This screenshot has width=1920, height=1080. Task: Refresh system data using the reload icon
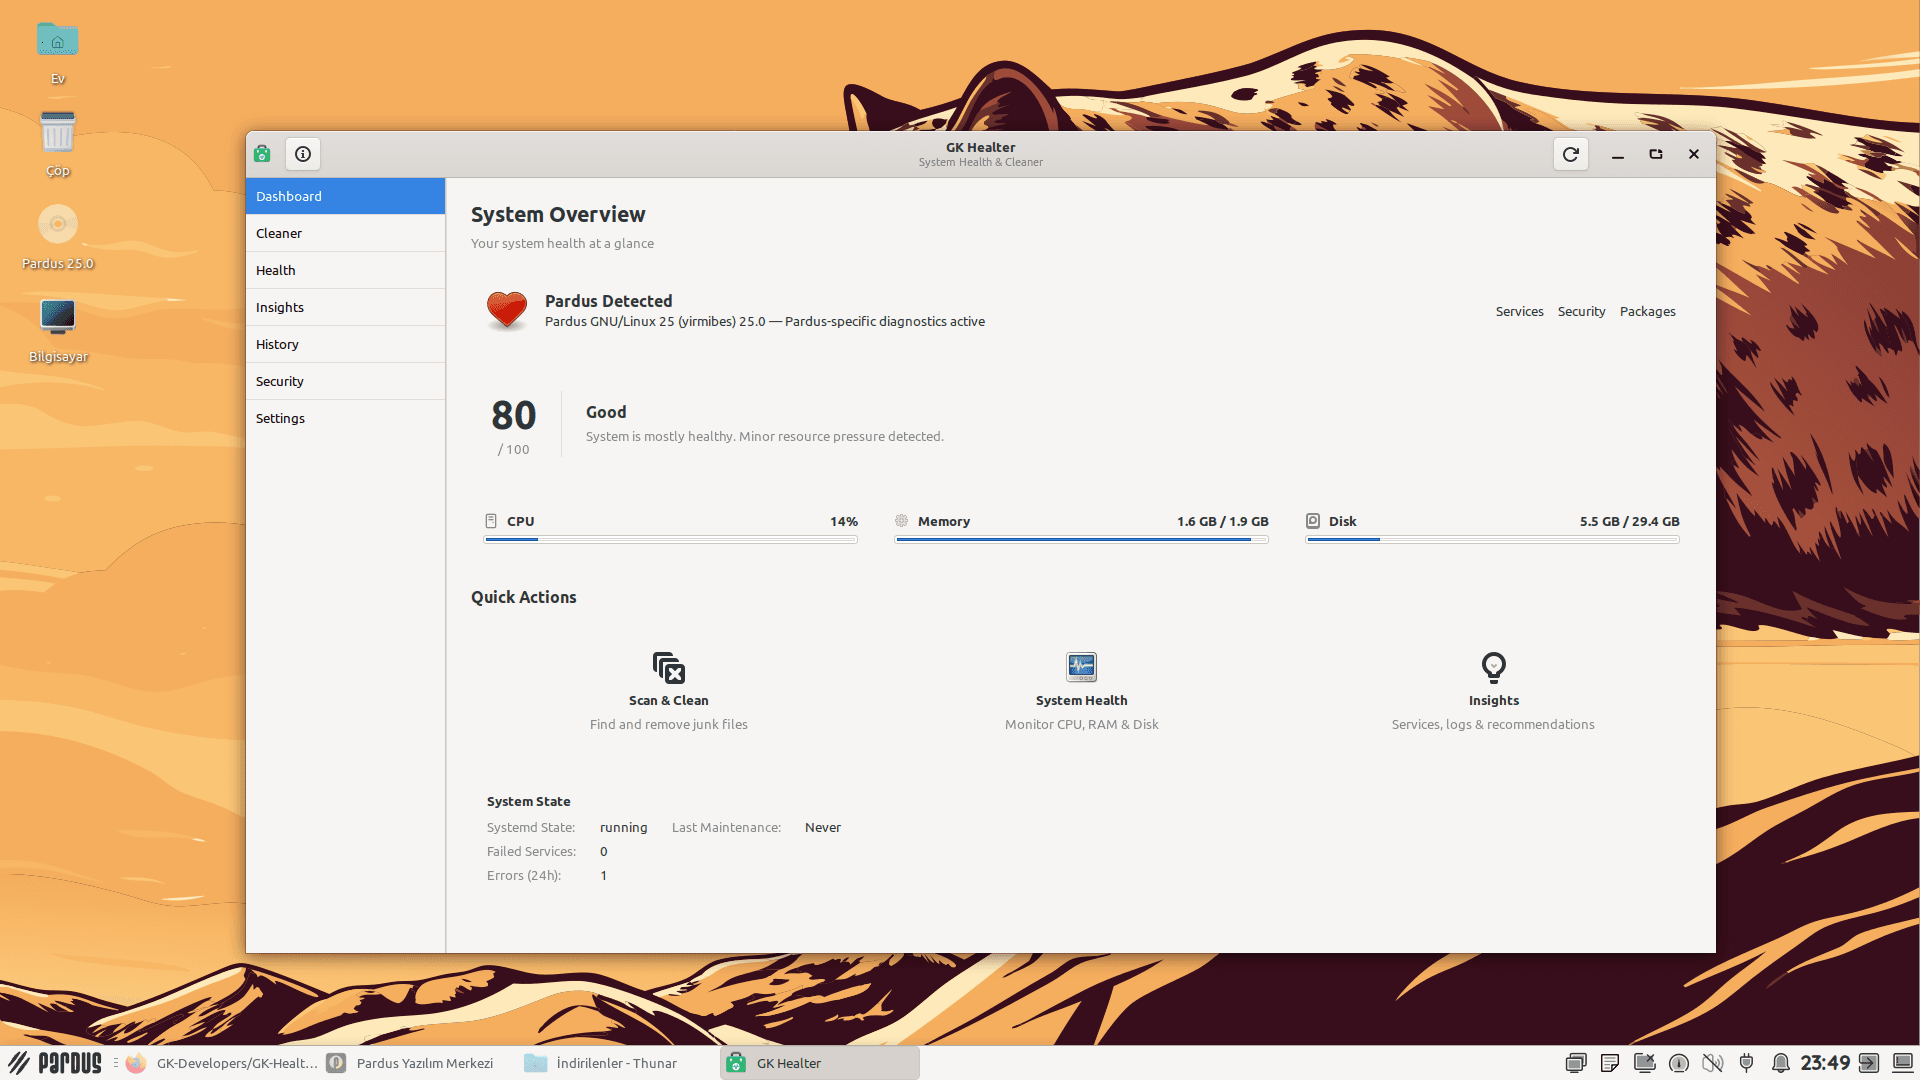click(1570, 154)
